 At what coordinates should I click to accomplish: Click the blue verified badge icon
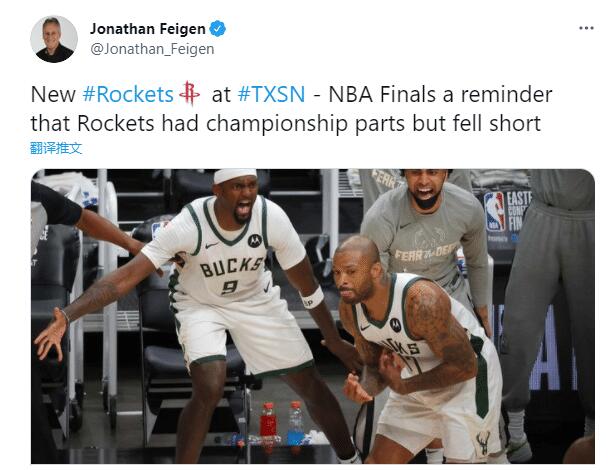click(218, 29)
